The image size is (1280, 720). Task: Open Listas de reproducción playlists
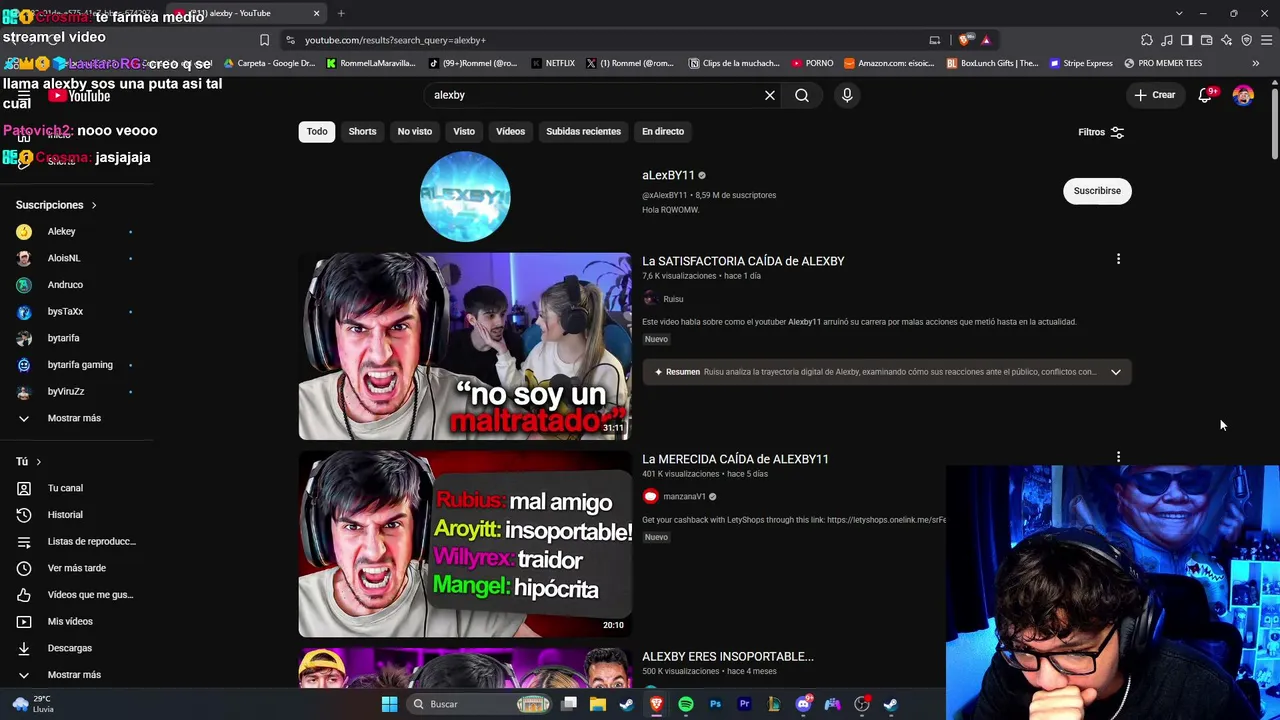[91, 541]
